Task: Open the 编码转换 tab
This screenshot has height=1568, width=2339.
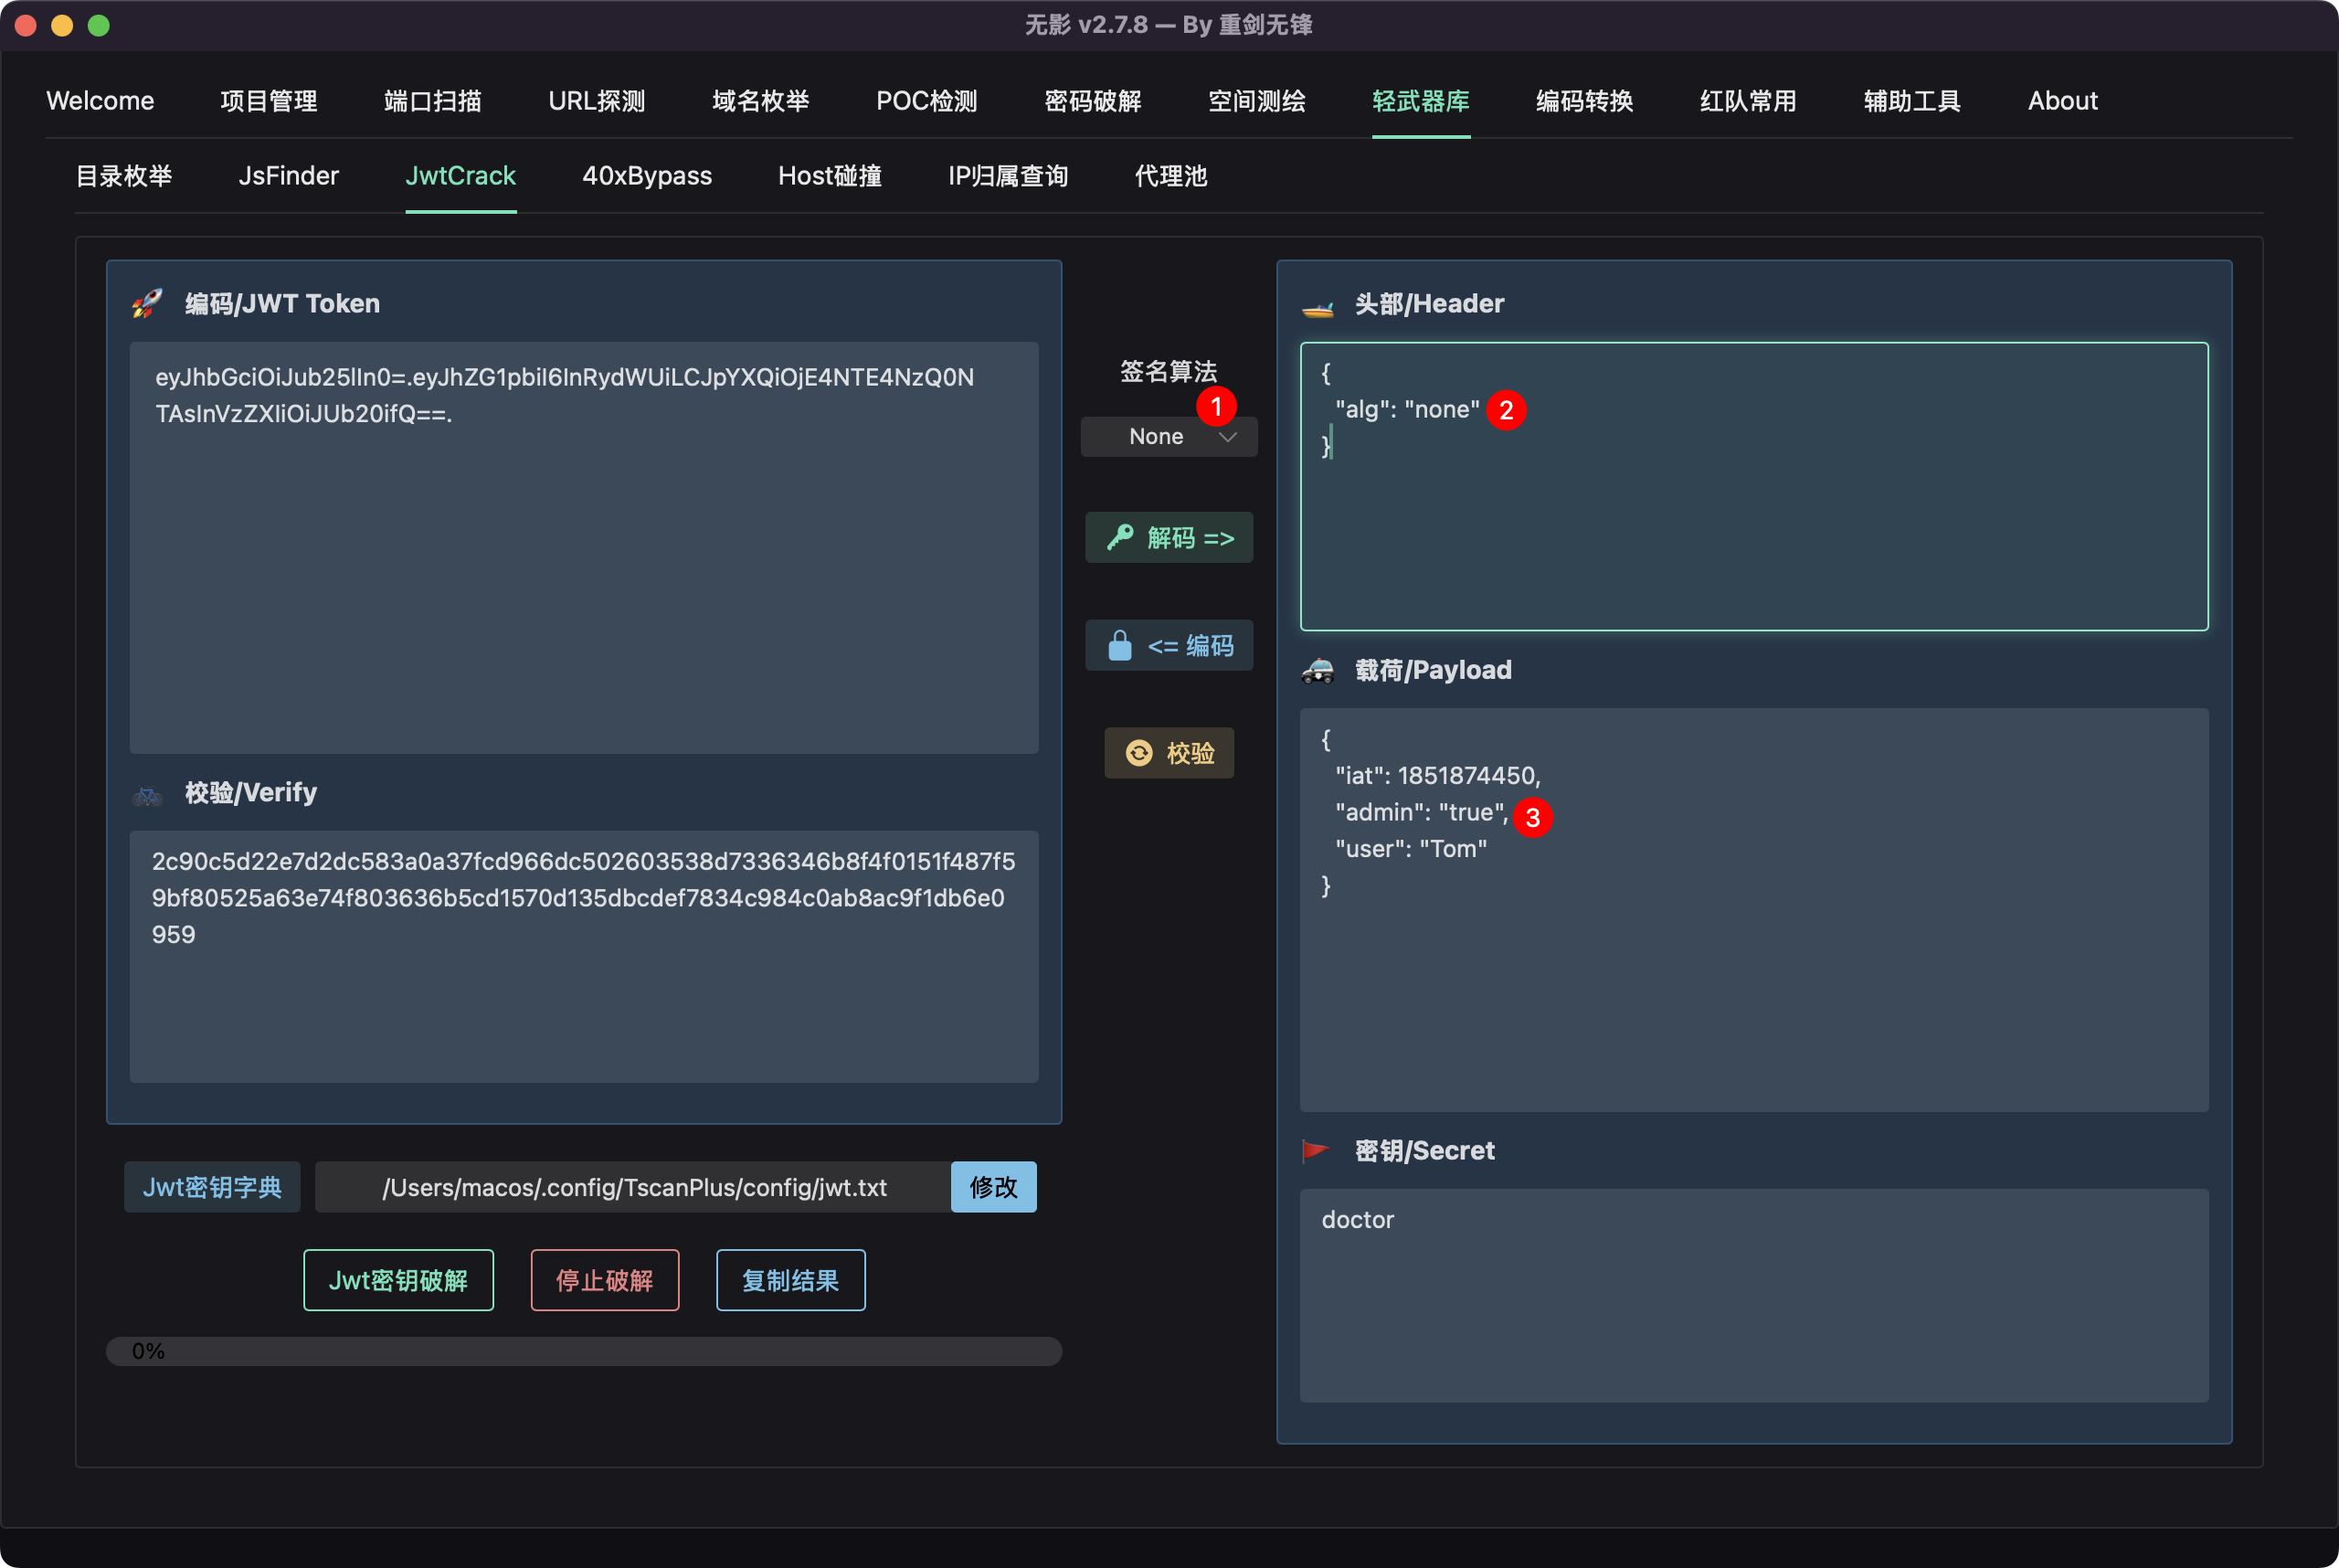Action: tap(1585, 101)
